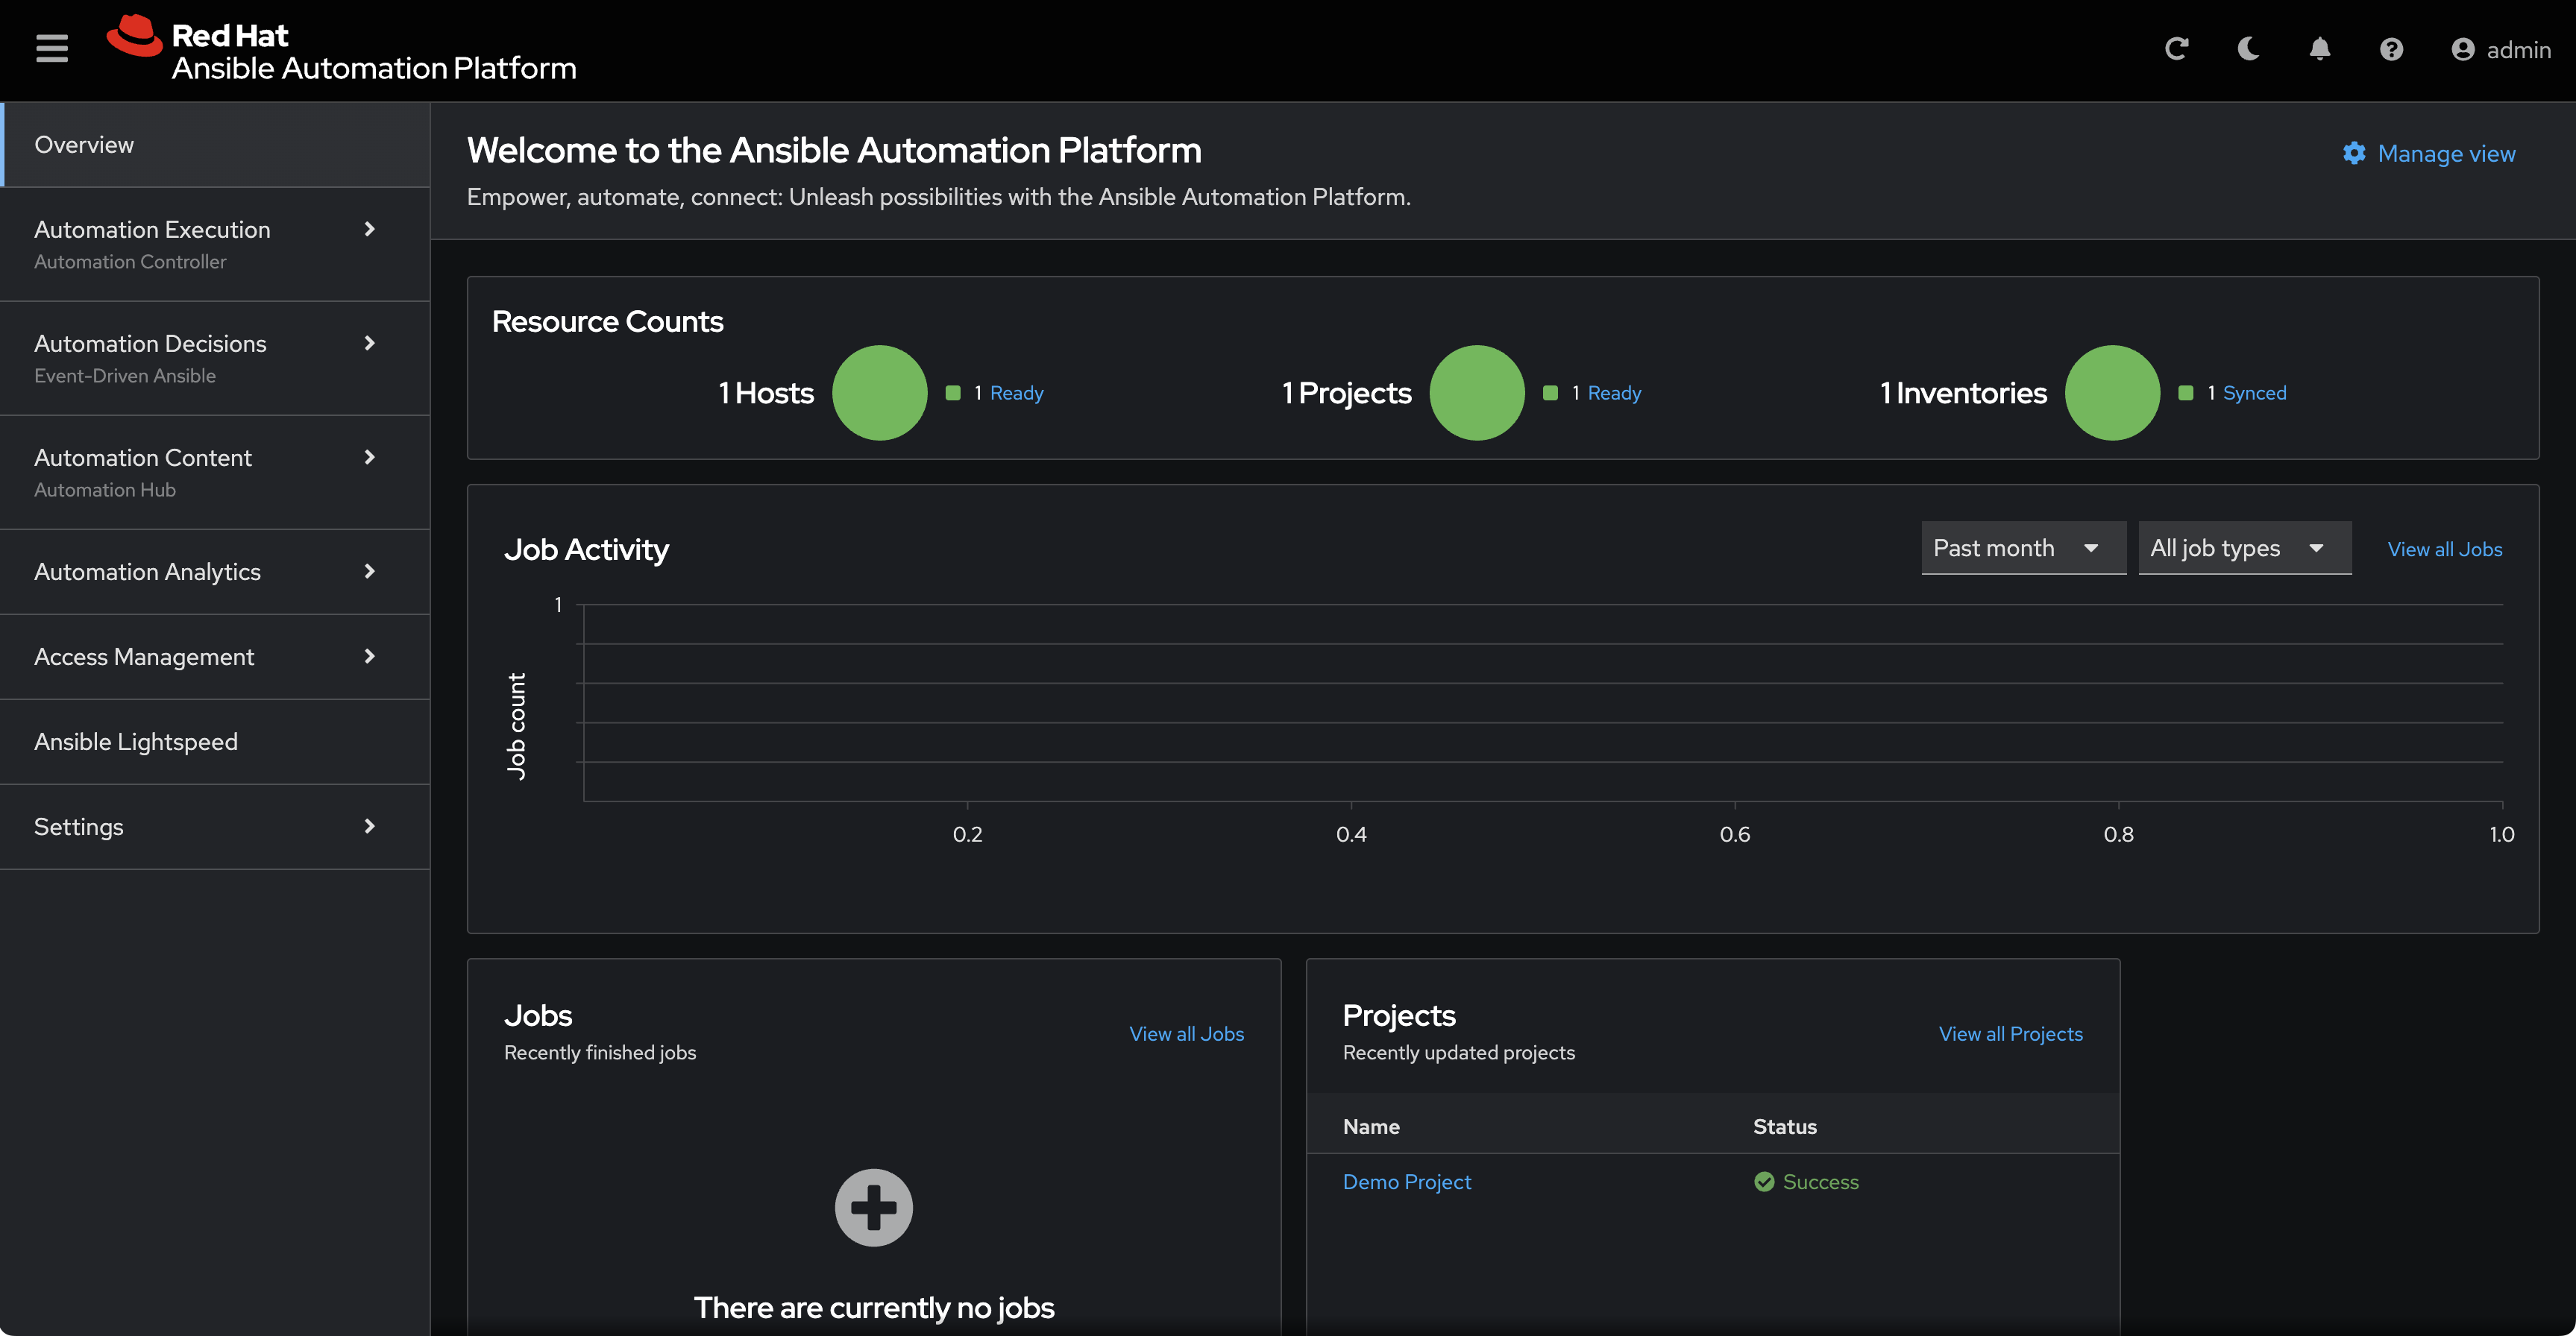Screen dimensions: 2576x1336
Task: Toggle dark mode moon icon
Action: (2248, 49)
